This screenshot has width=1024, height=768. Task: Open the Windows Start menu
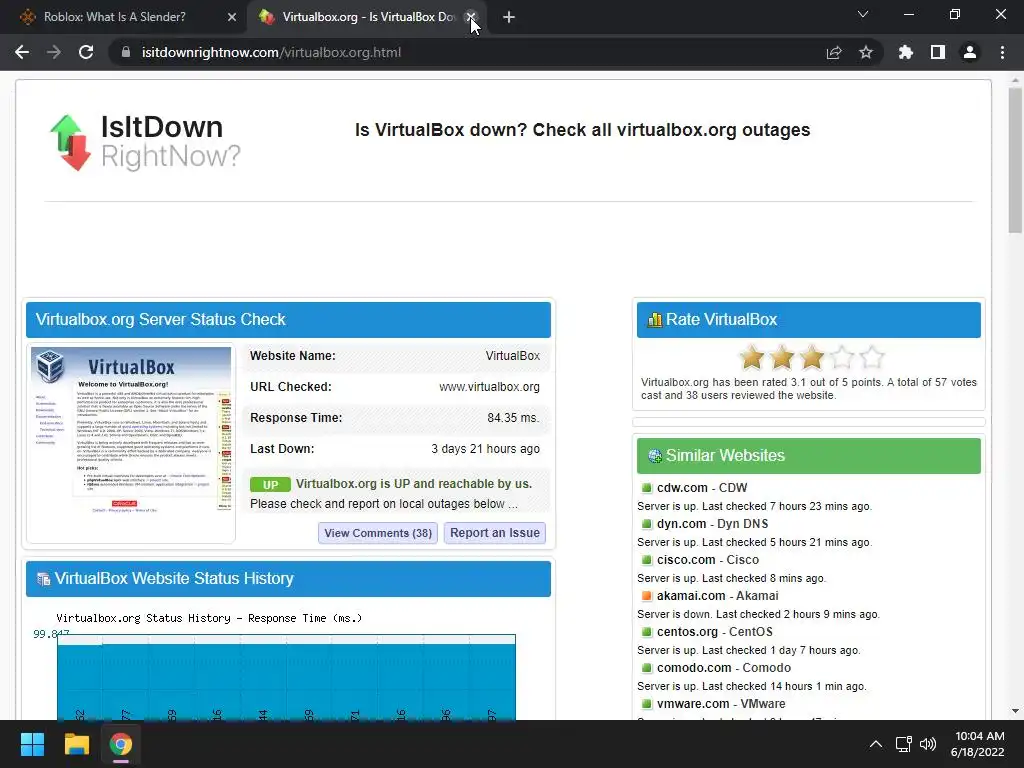coord(32,744)
